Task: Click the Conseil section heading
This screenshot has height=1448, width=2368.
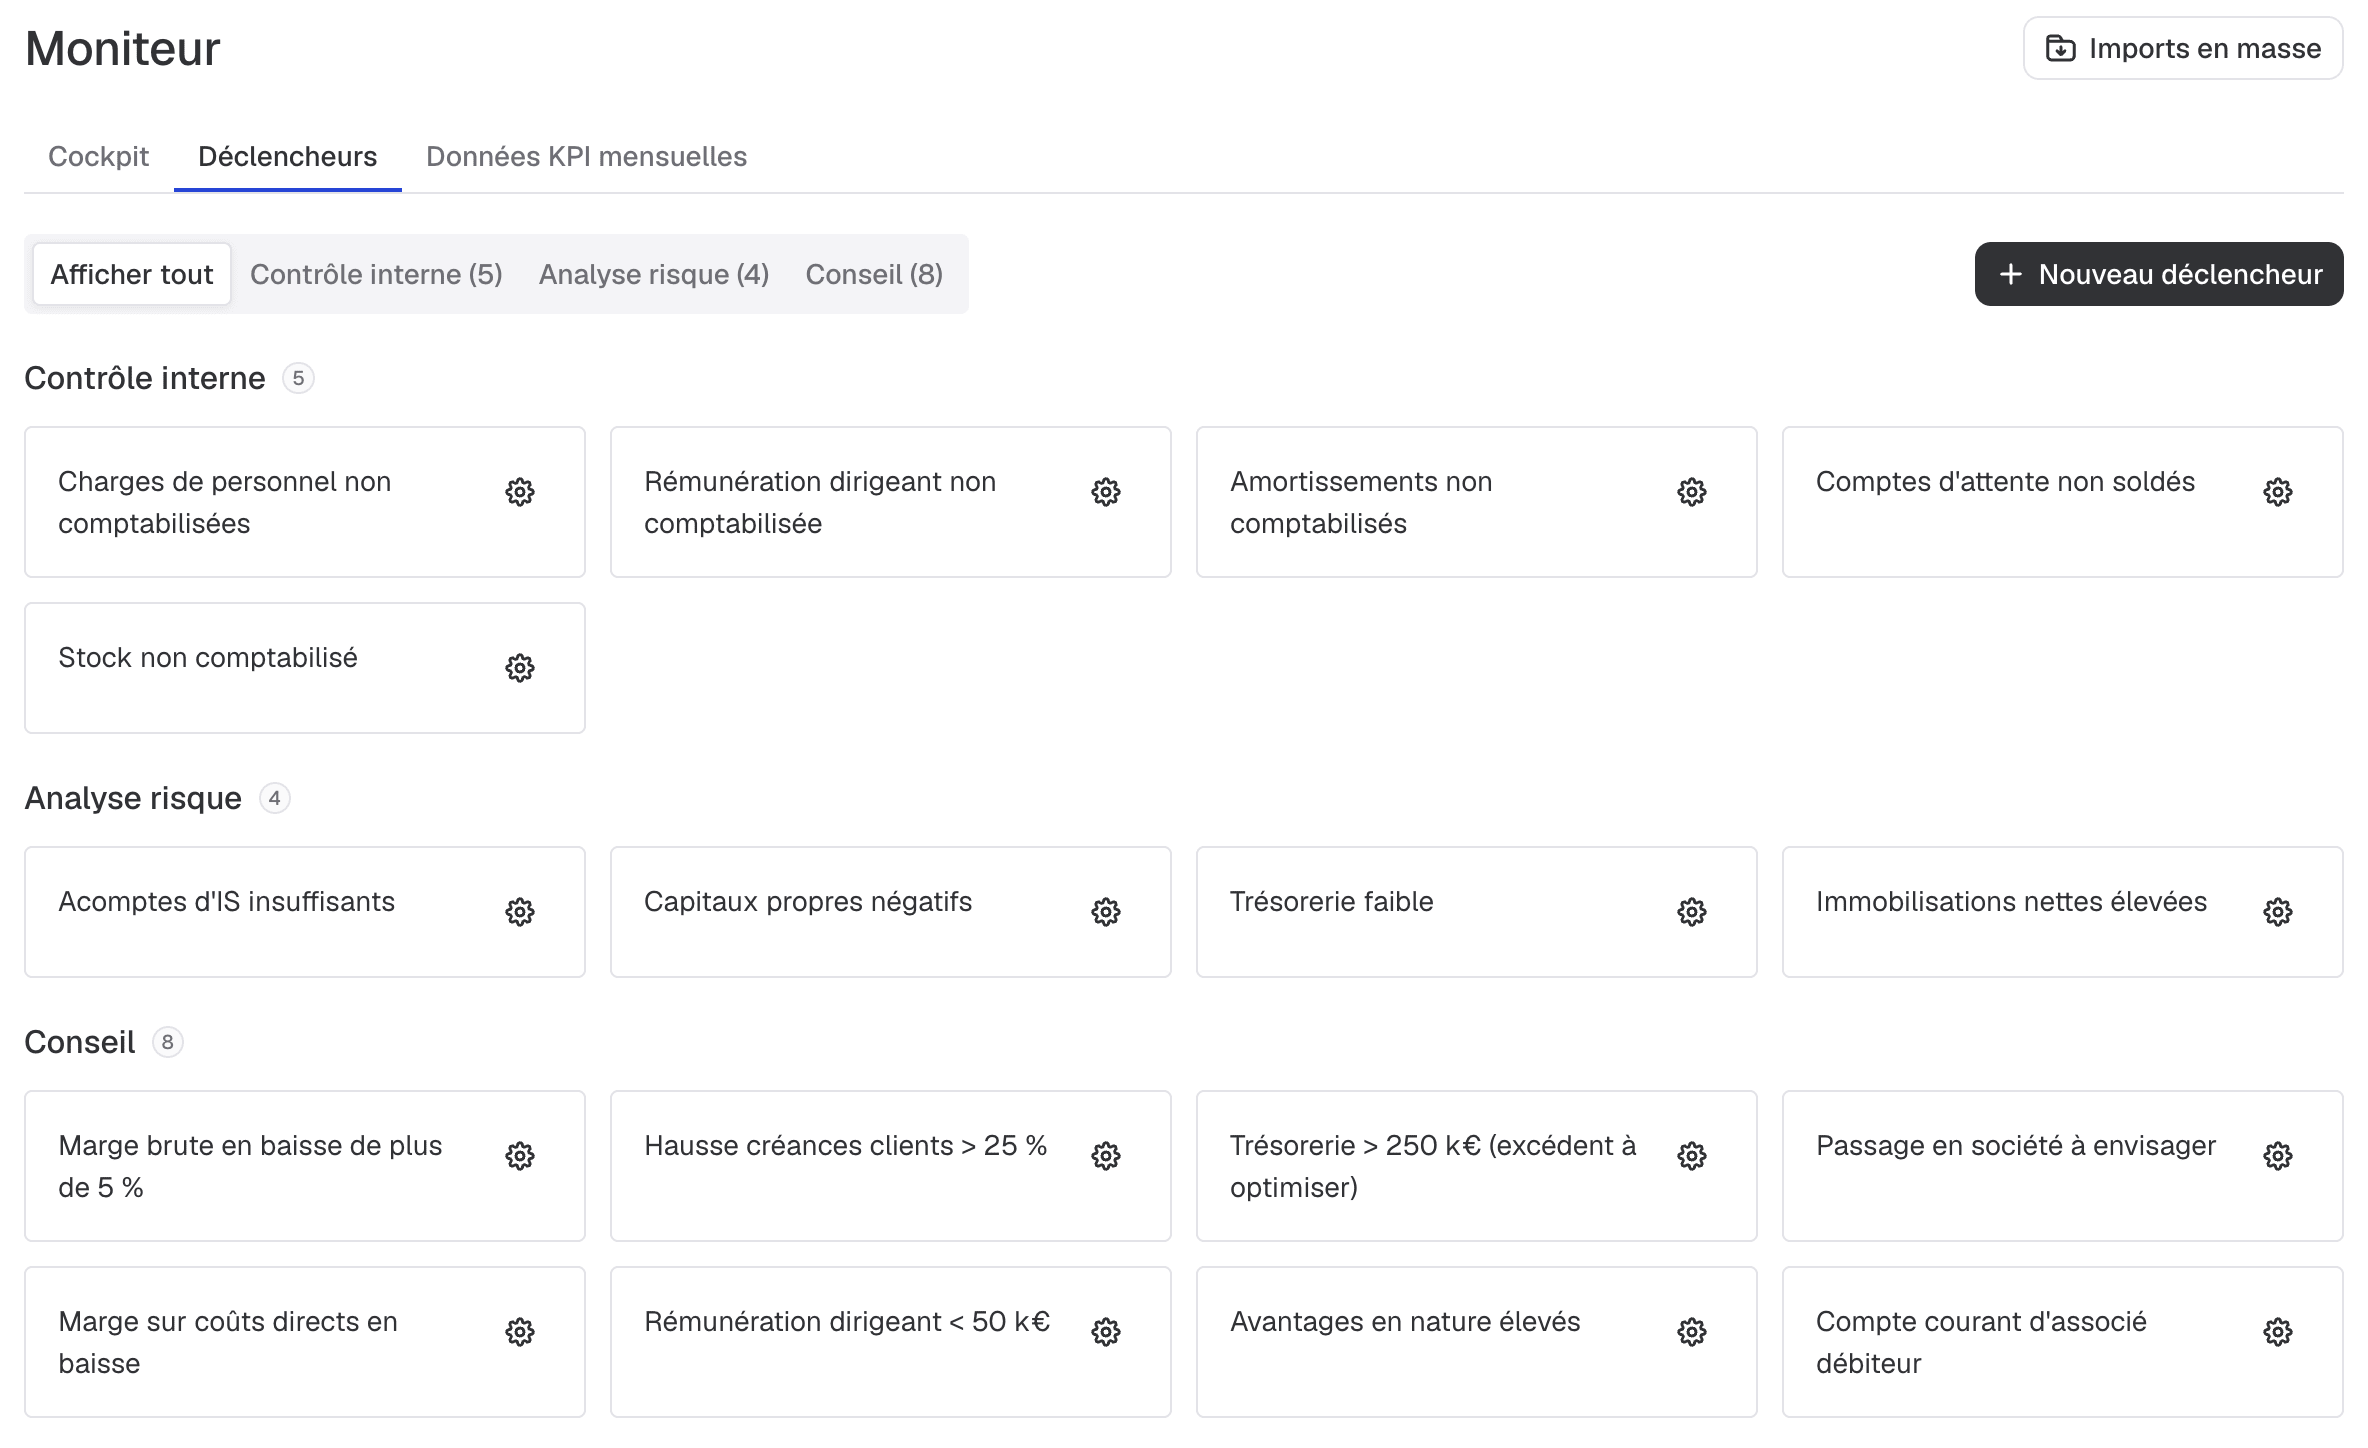Action: [80, 1042]
